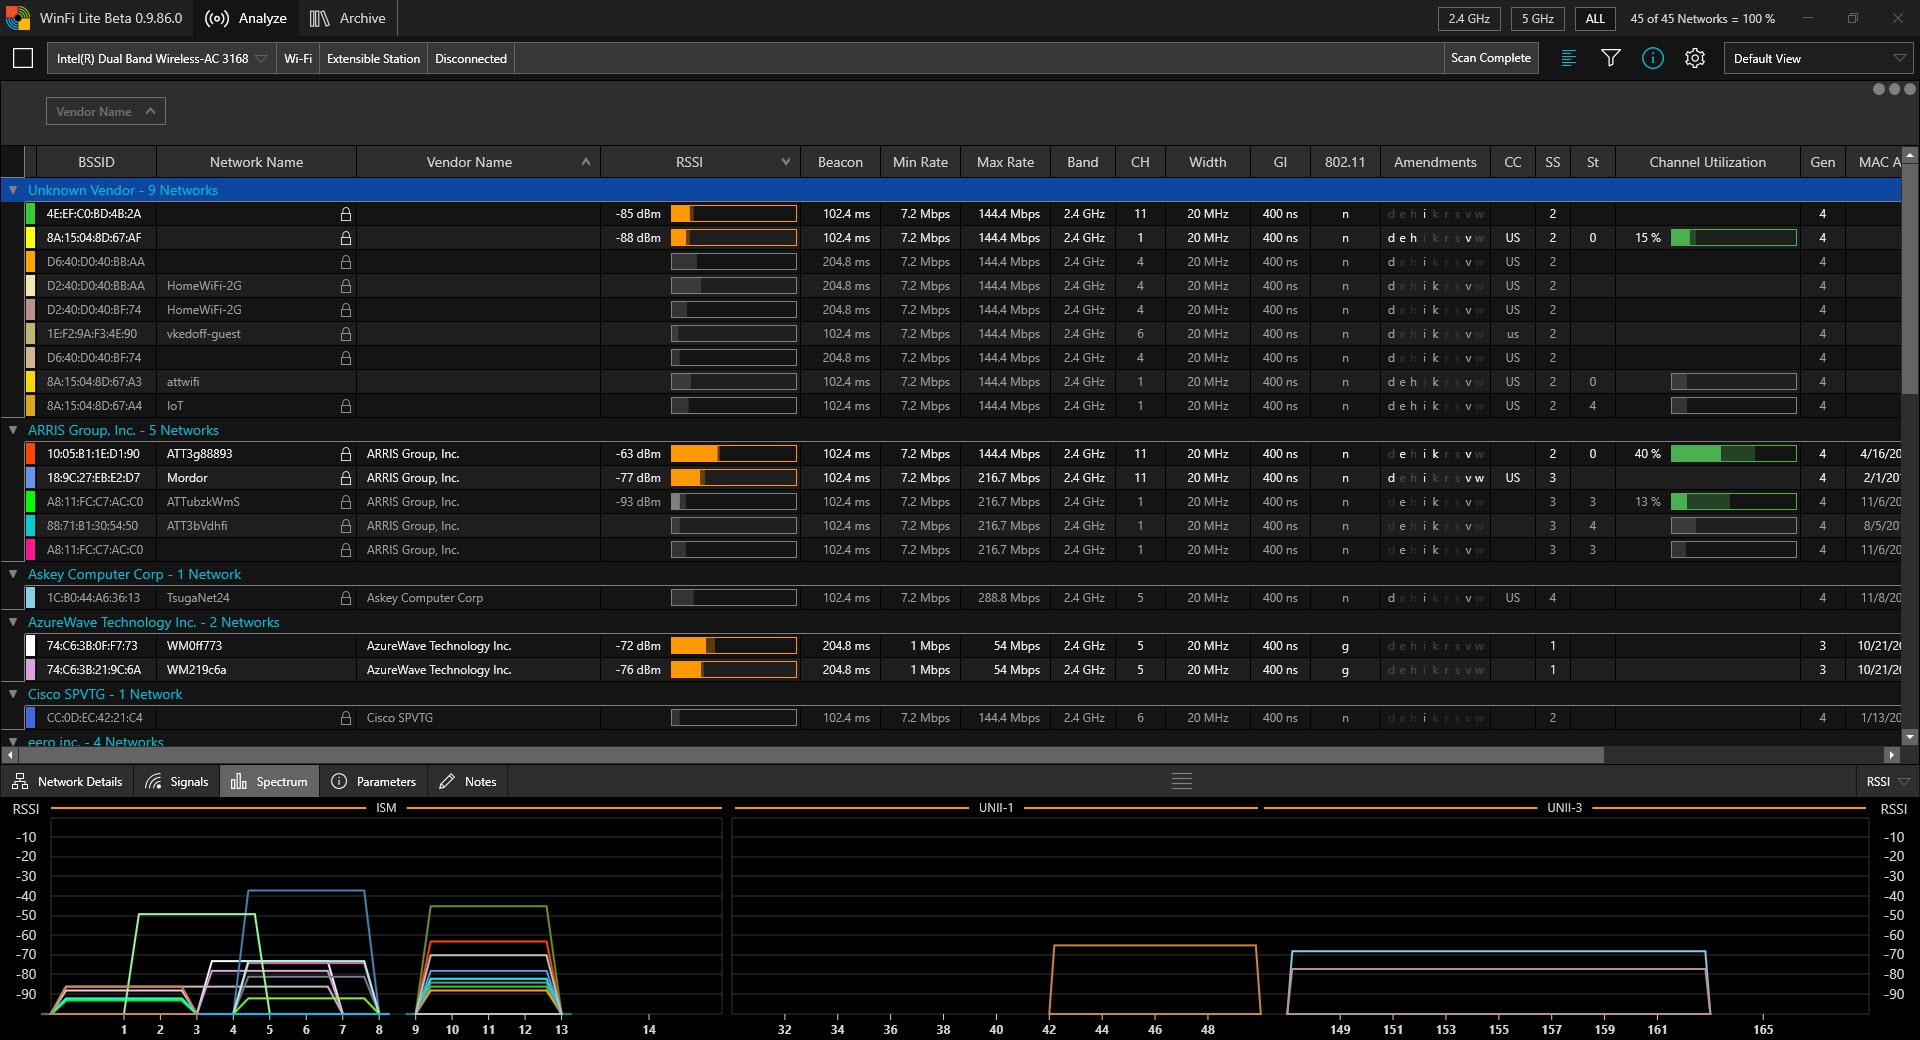The width and height of the screenshot is (1920, 1040).
Task: Click the lock icon on Mordor row
Action: [345, 478]
